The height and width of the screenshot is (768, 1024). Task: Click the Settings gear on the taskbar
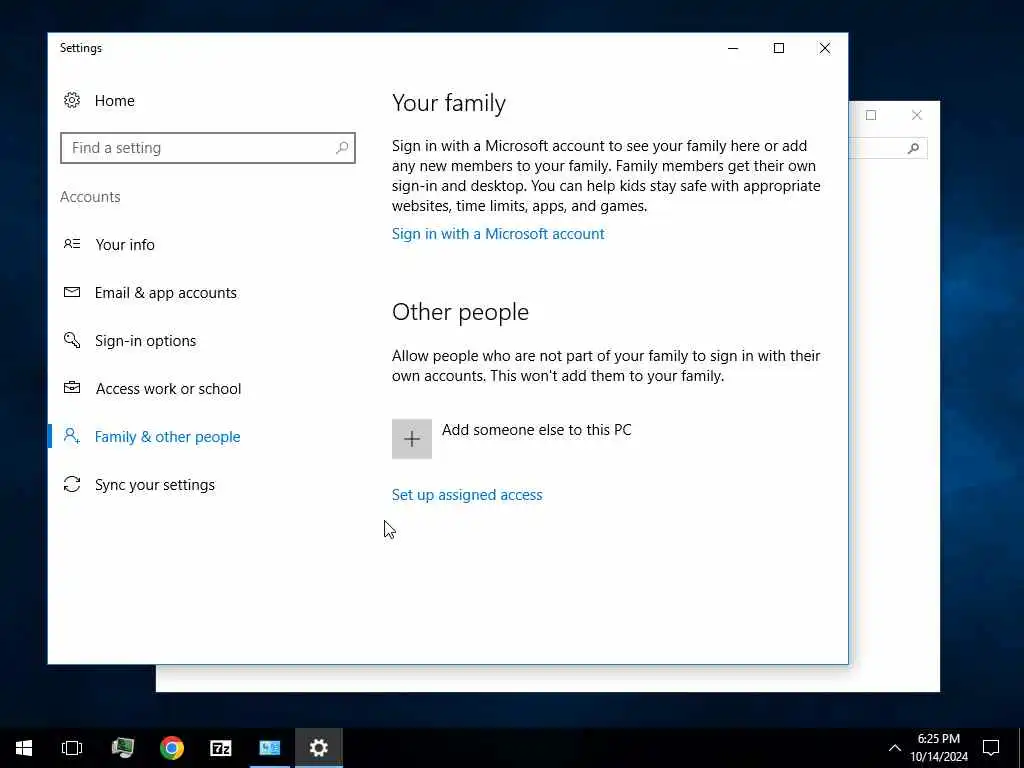coord(319,748)
